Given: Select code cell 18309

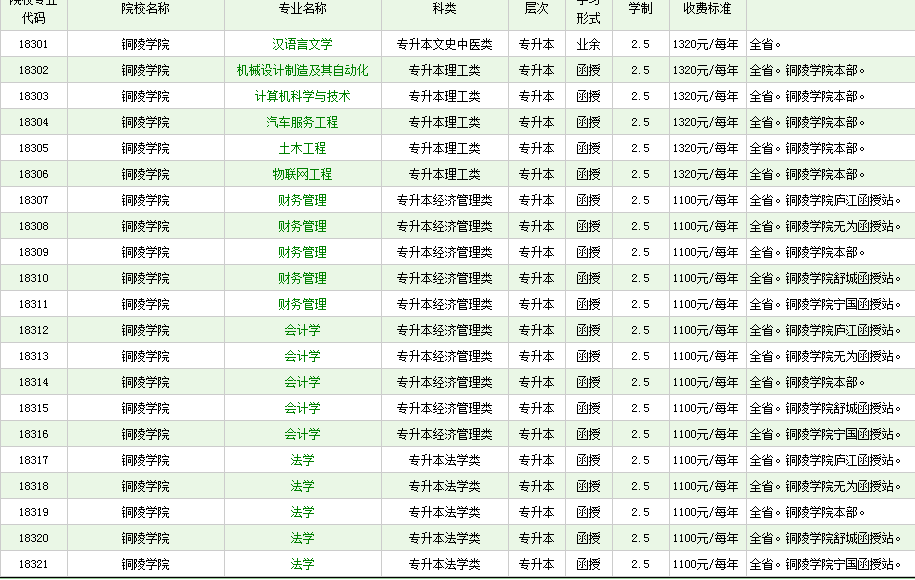Looking at the screenshot, I should pyautogui.click(x=33, y=253).
